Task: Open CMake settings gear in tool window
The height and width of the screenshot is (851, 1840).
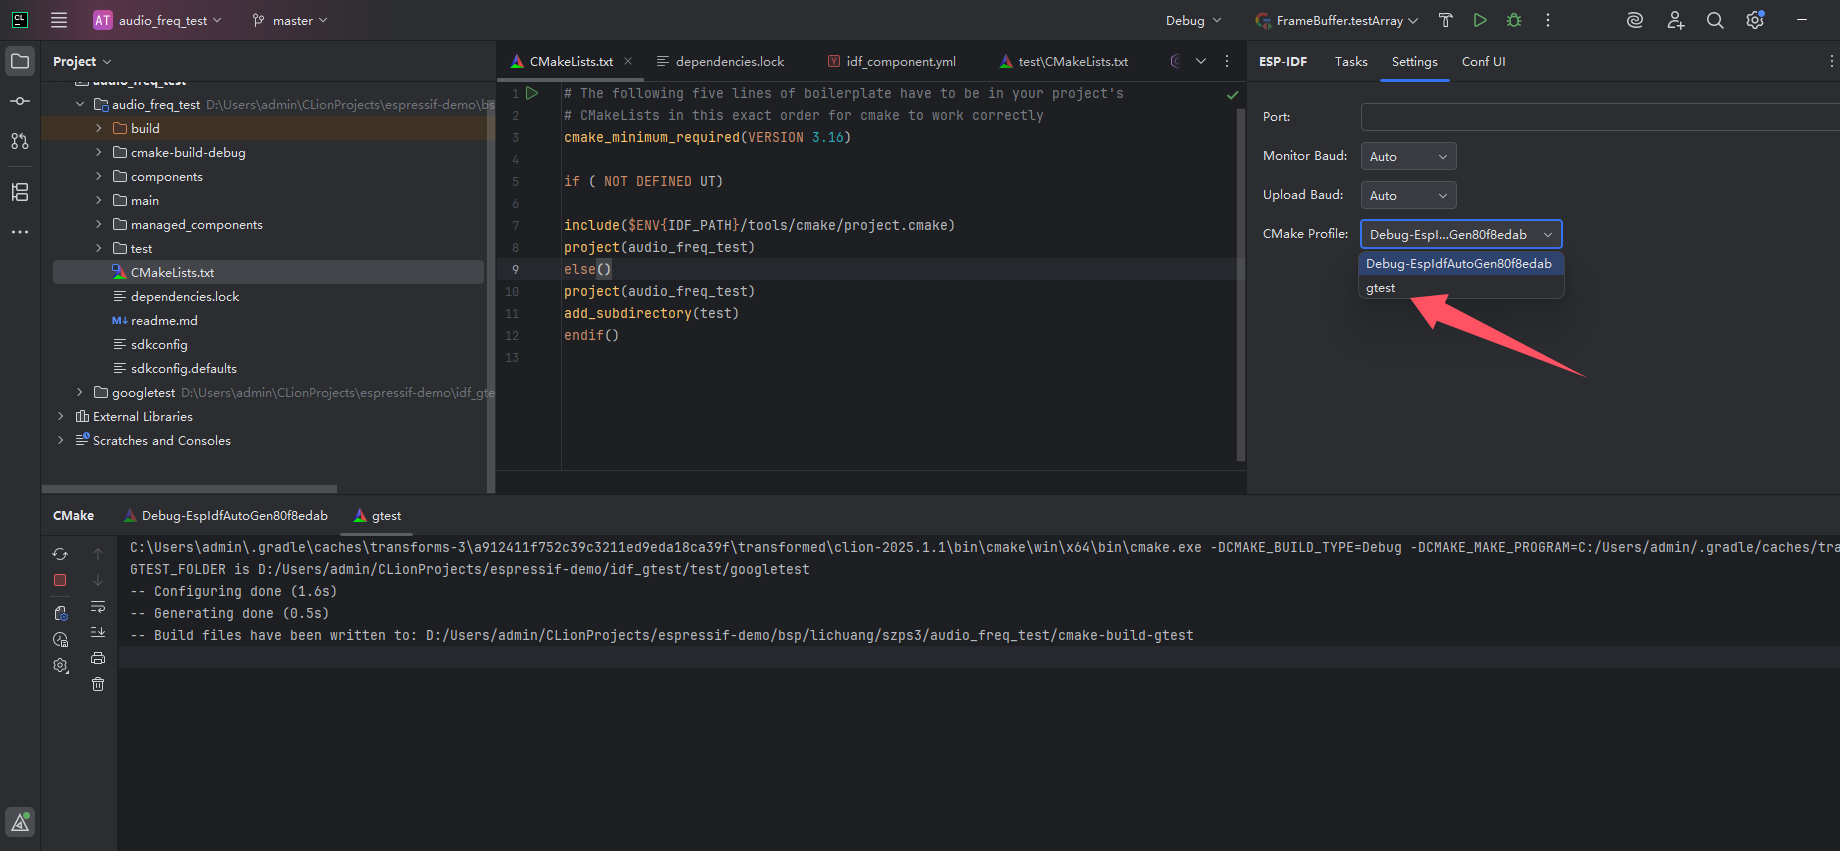Action: pos(60,665)
